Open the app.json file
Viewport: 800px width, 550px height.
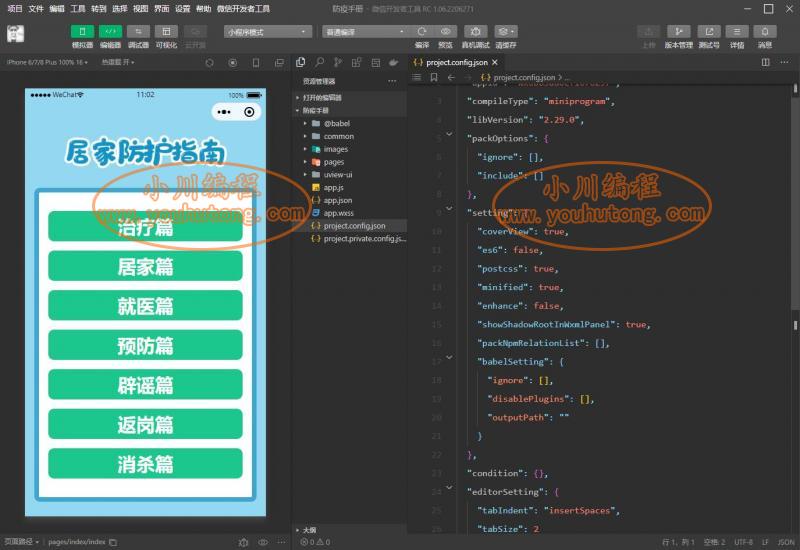350,200
